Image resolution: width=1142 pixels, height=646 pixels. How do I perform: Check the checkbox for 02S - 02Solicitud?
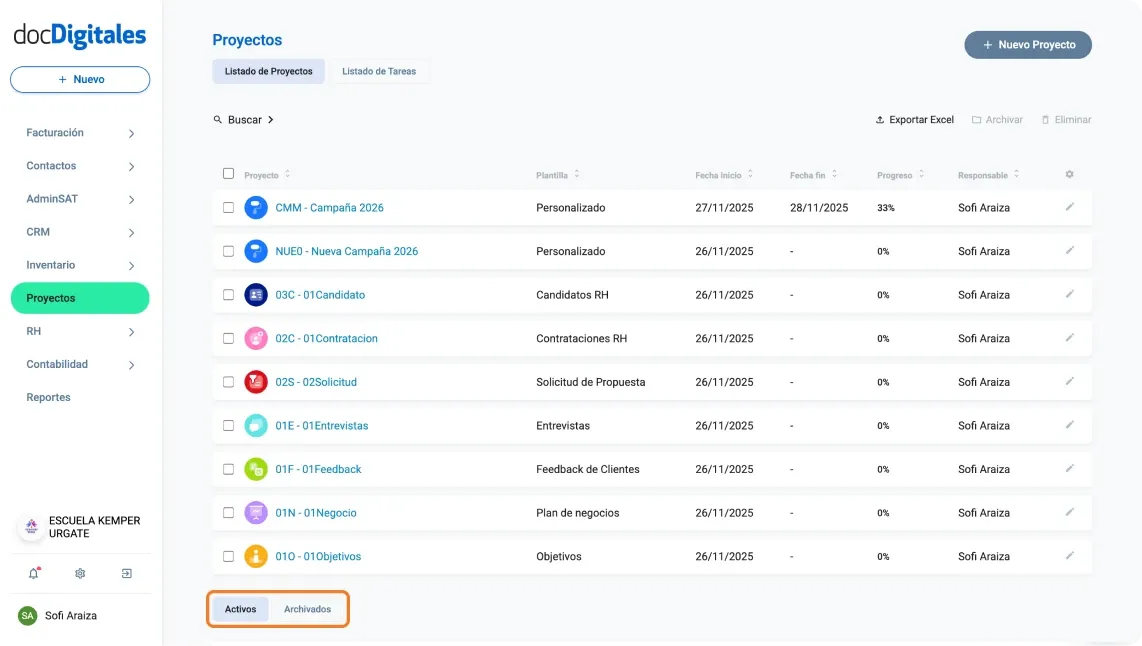pos(228,381)
